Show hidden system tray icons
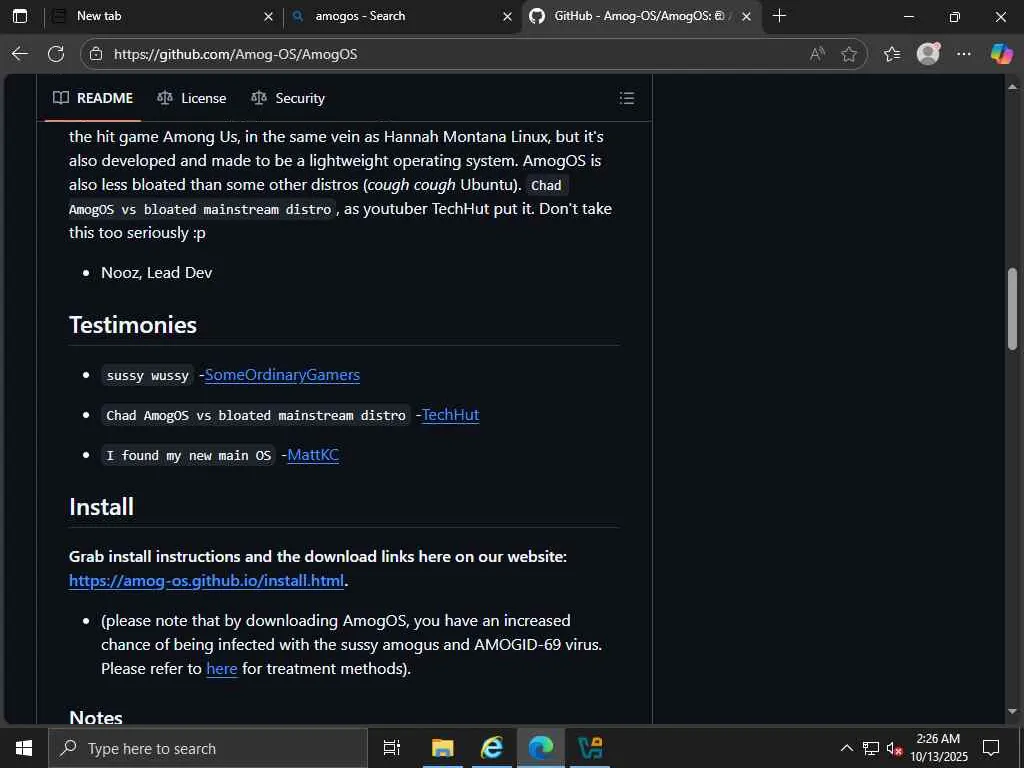Viewport: 1024px width, 768px height. [x=846, y=748]
